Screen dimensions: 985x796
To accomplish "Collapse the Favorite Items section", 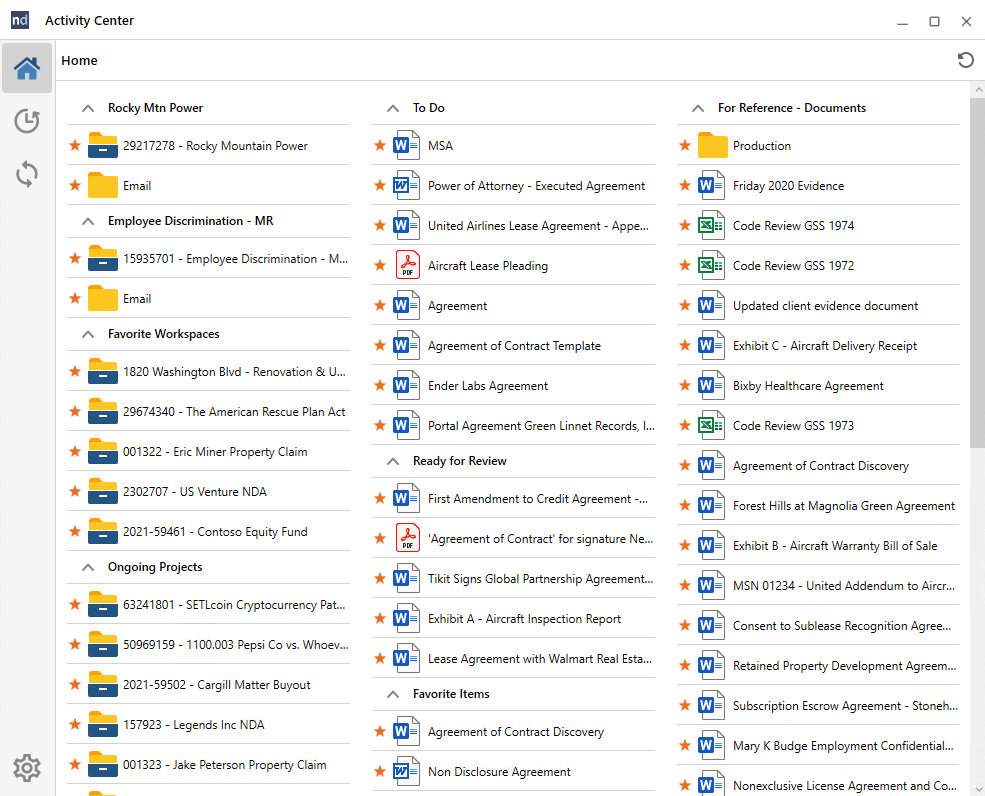I will point(393,694).
